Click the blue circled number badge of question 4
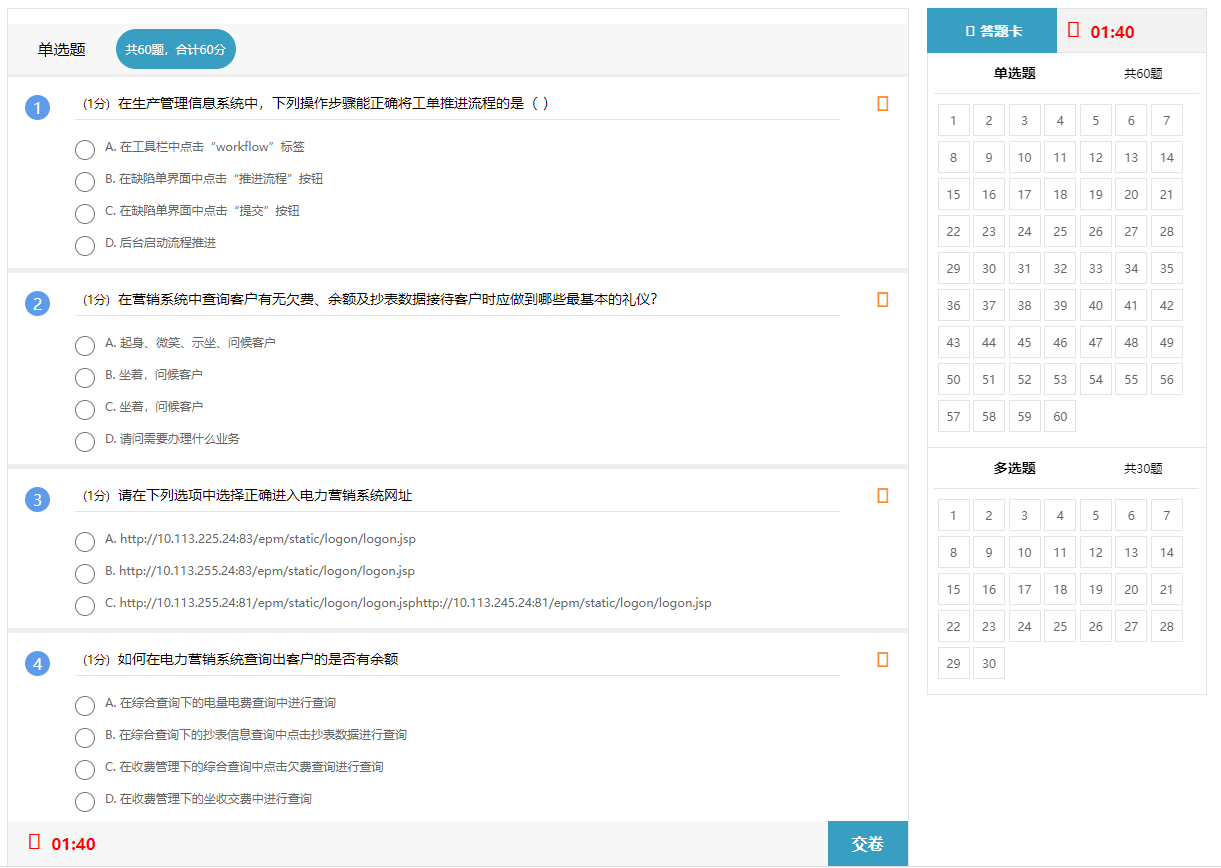 click(x=37, y=663)
